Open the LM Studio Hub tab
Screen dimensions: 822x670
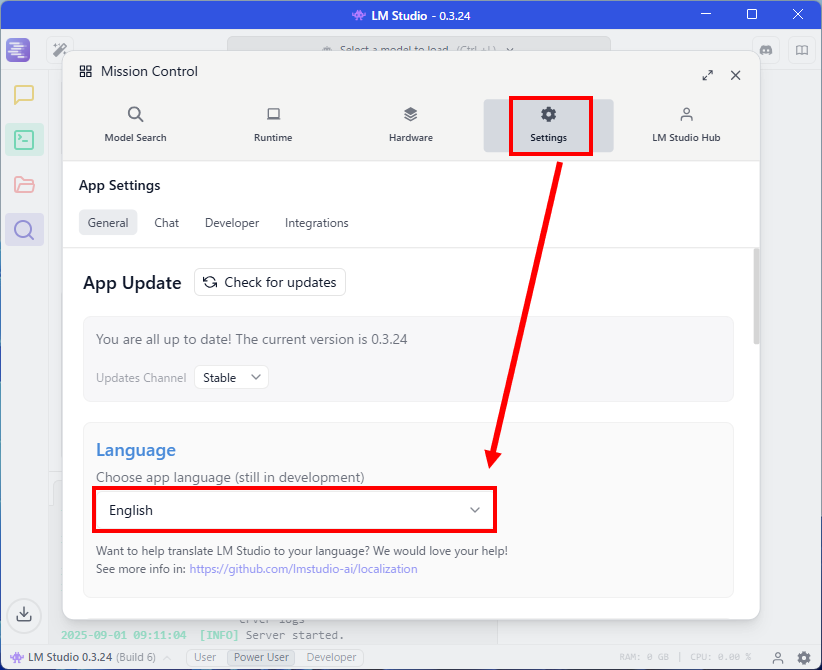(686, 126)
